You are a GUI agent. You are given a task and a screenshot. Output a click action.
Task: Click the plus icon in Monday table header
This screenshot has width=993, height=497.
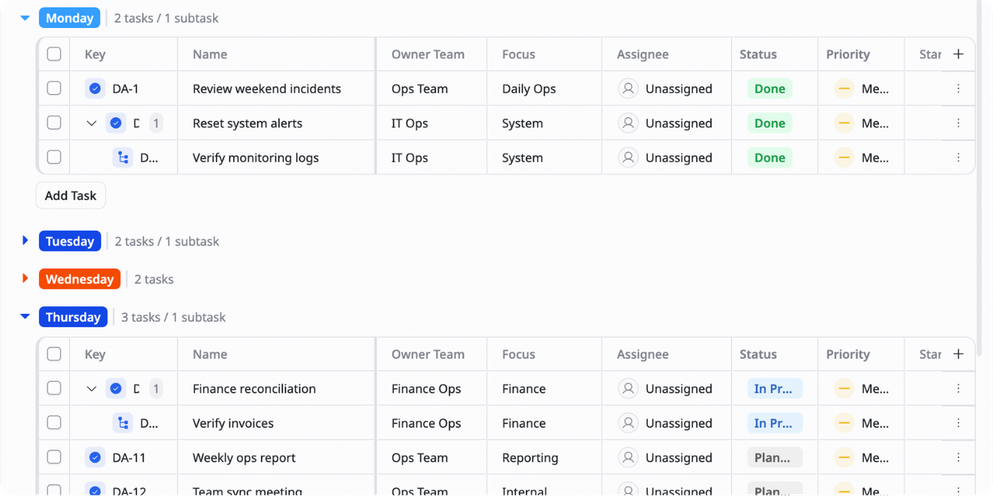click(x=958, y=54)
